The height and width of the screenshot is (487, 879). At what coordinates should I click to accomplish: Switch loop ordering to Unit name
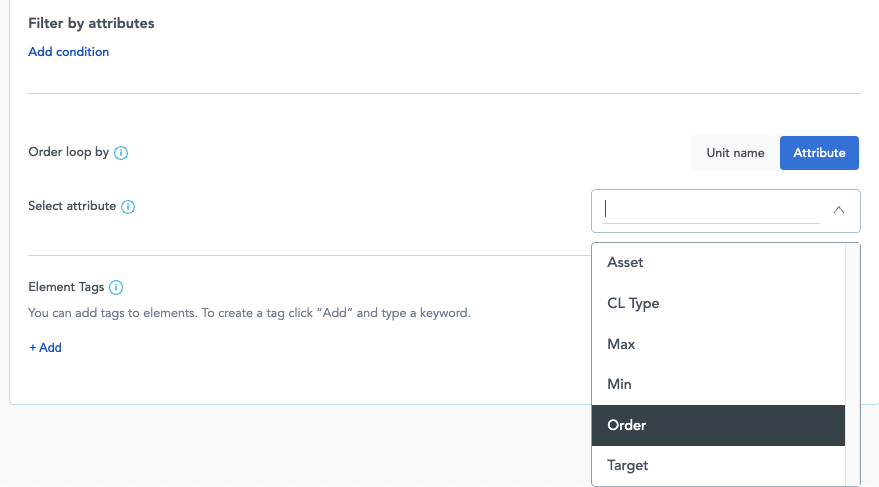pos(735,153)
